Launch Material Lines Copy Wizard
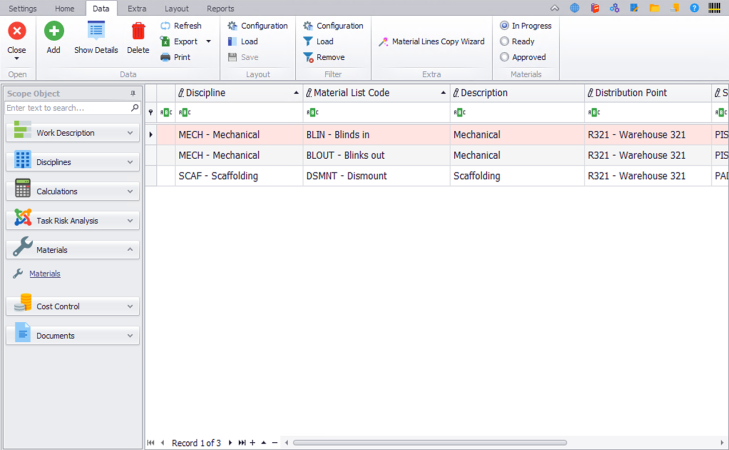The height and width of the screenshot is (450, 729). [x=432, y=42]
